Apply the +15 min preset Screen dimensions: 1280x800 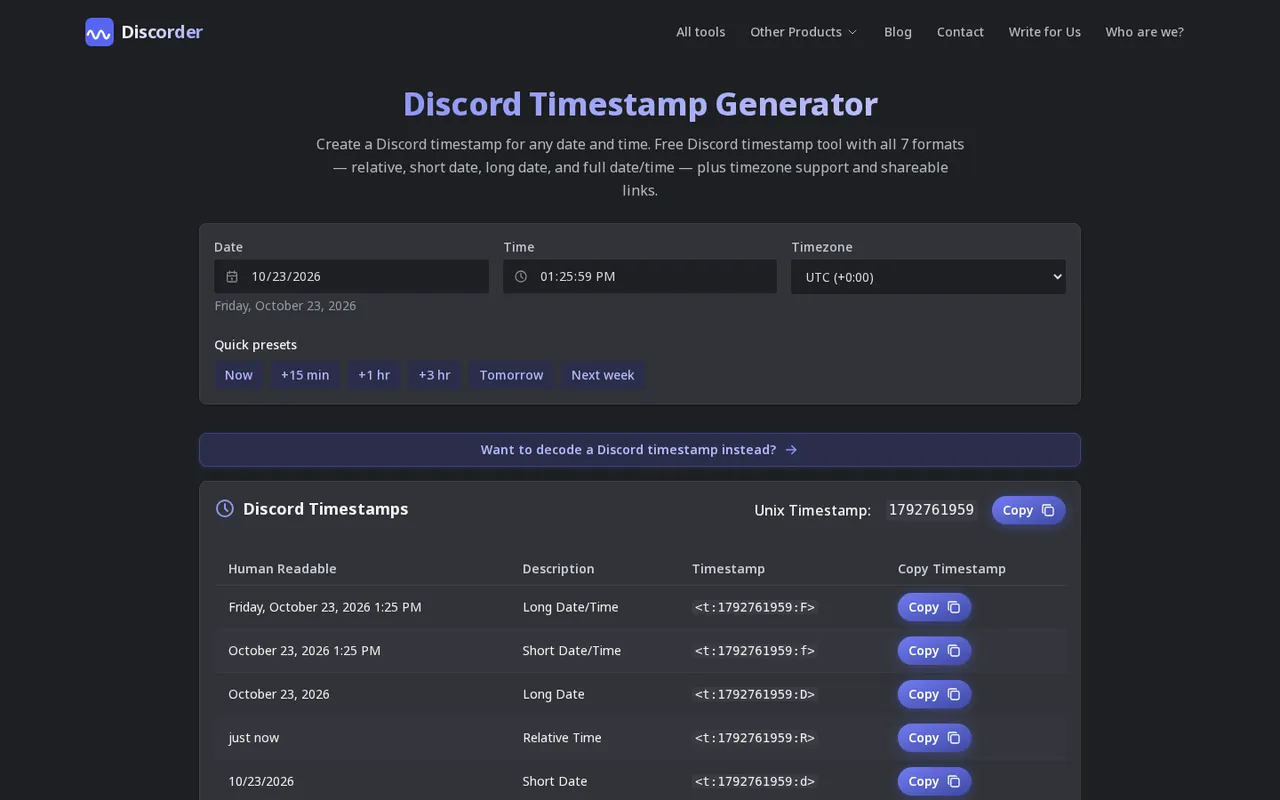click(305, 375)
